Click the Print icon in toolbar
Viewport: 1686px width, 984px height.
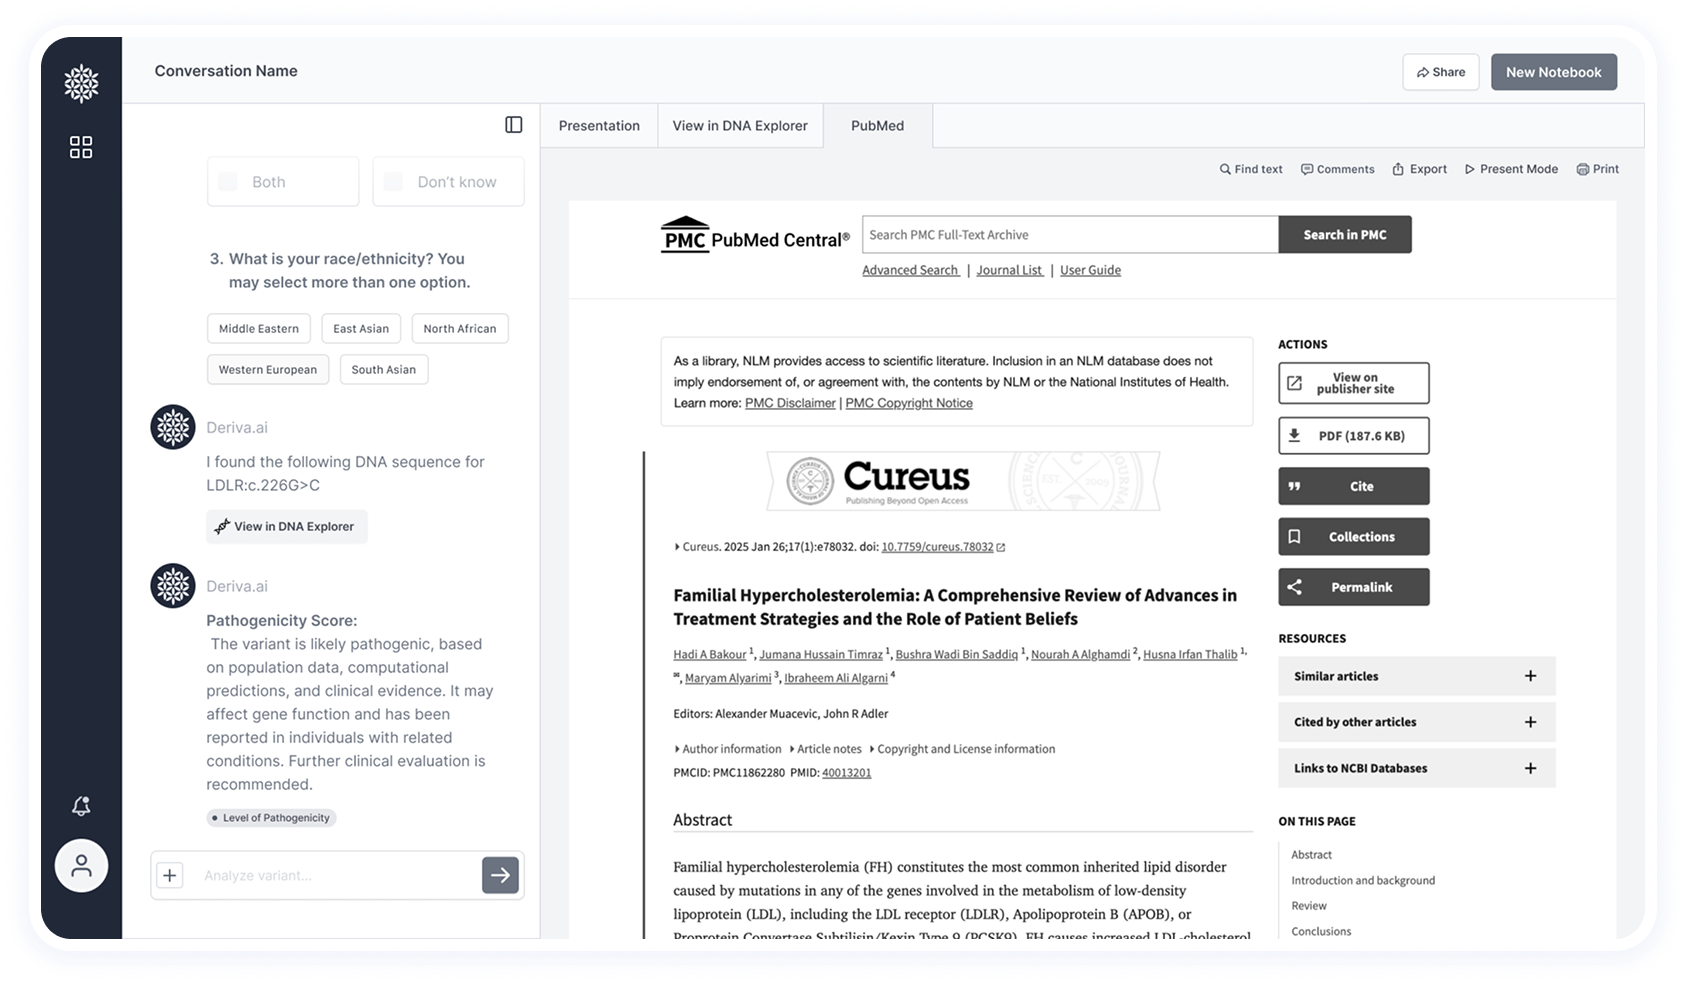pos(1582,169)
